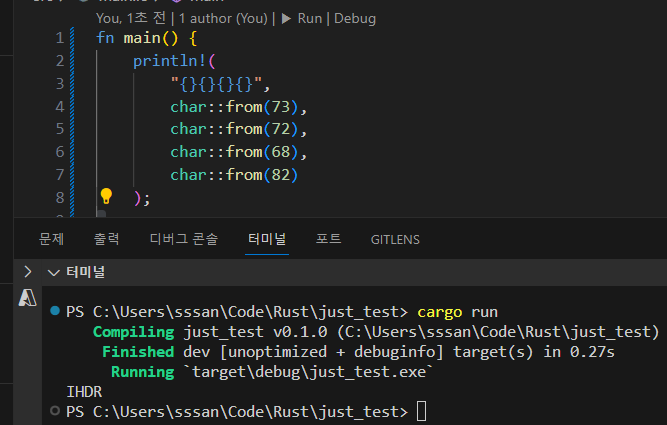Switch to the 문제 panel tab
The width and height of the screenshot is (667, 425).
51,239
